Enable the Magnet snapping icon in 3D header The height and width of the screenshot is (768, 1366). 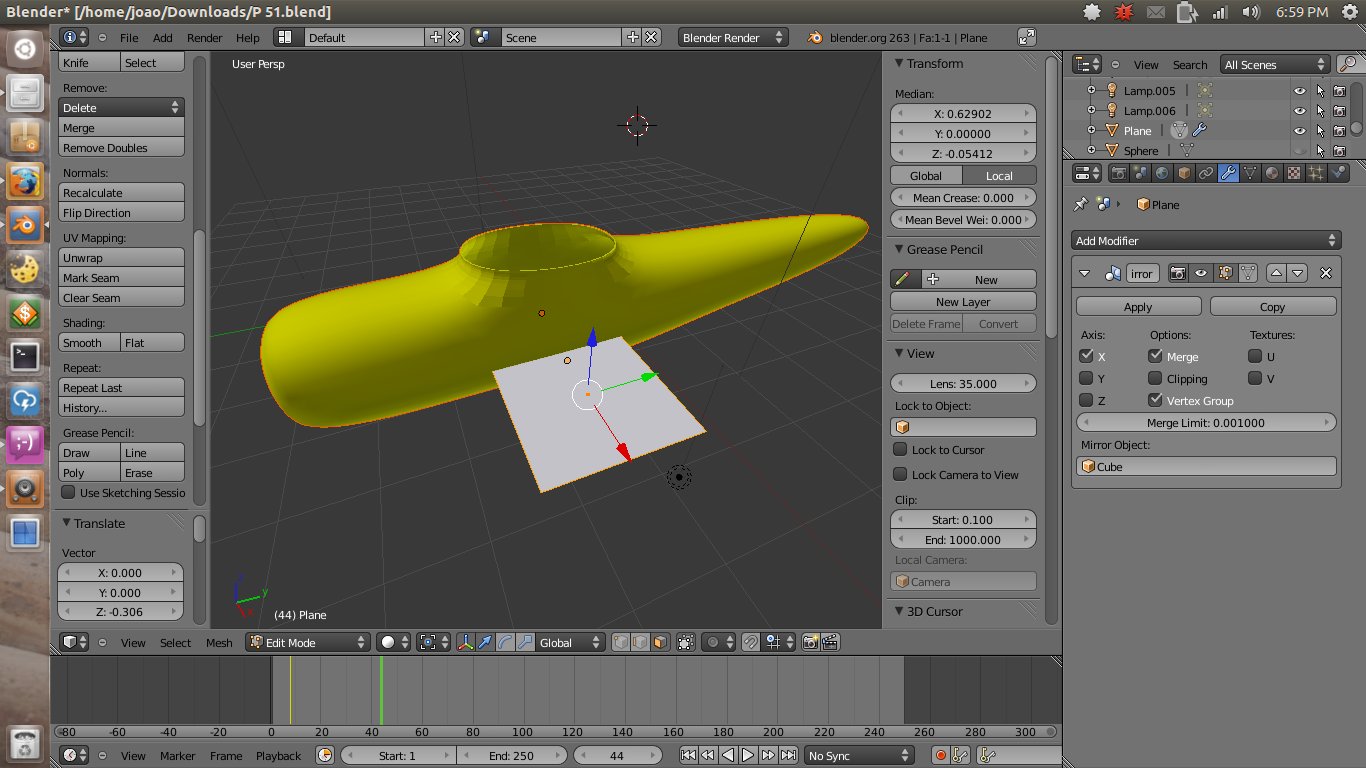click(750, 643)
